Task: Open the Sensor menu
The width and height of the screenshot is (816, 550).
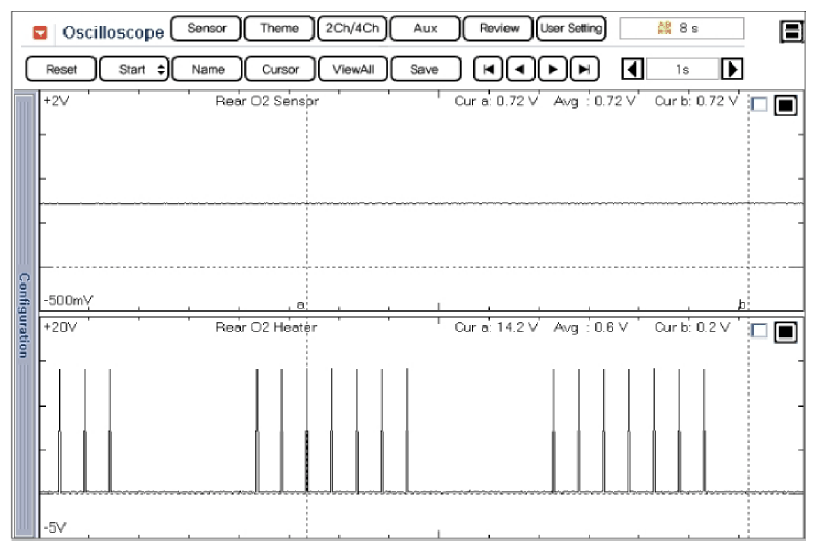Action: coord(207,29)
